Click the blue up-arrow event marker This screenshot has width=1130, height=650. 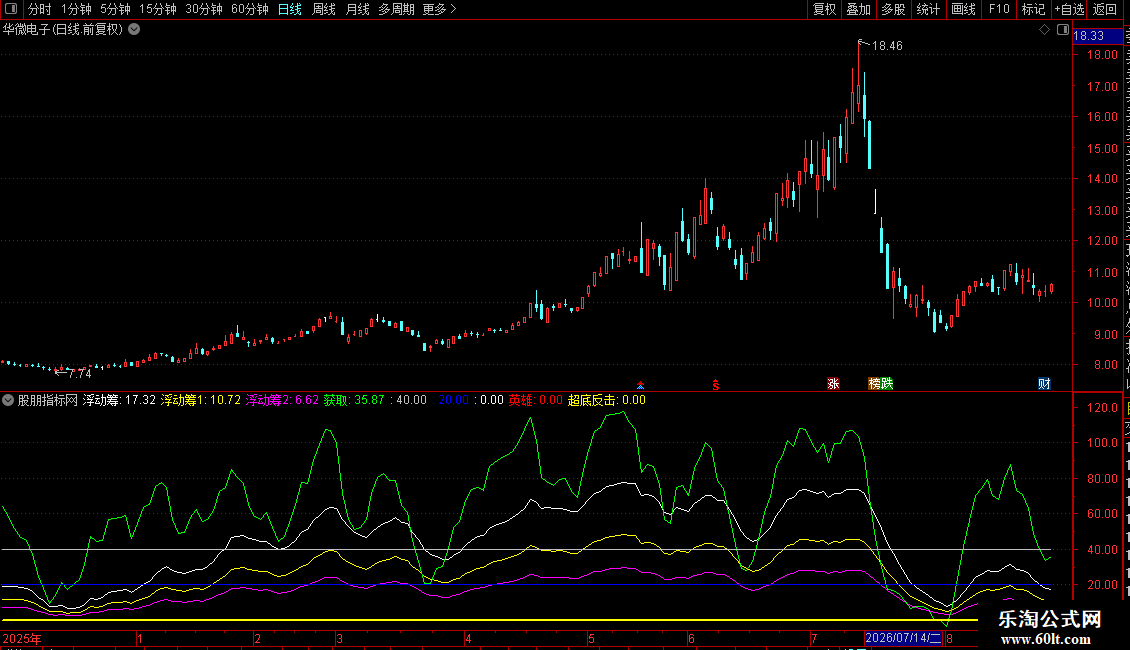click(640, 386)
